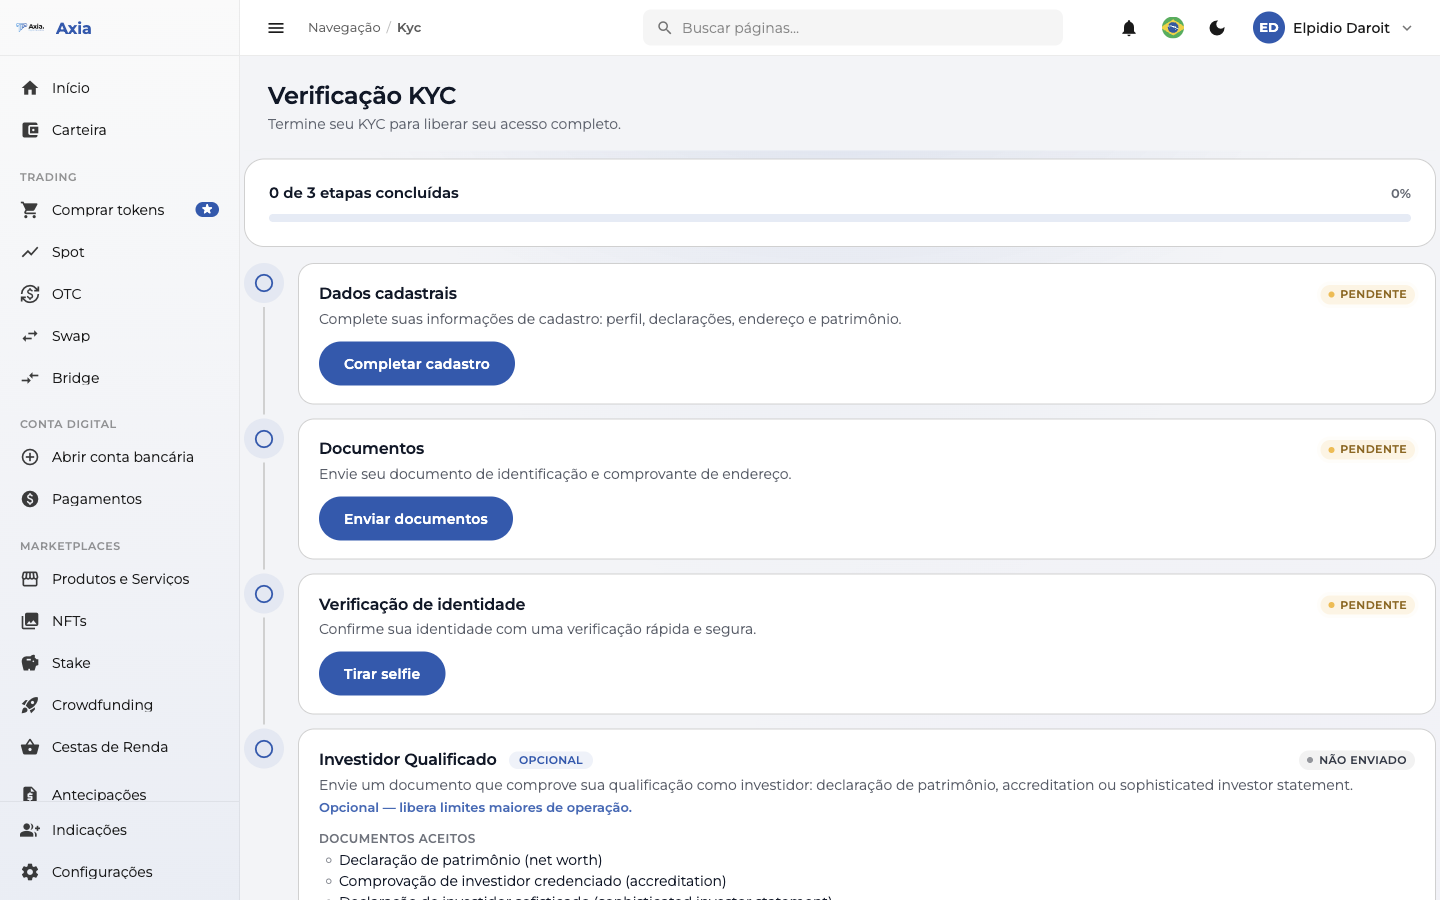
Task: Click the Pagamentos dollar icon
Action: (30, 499)
